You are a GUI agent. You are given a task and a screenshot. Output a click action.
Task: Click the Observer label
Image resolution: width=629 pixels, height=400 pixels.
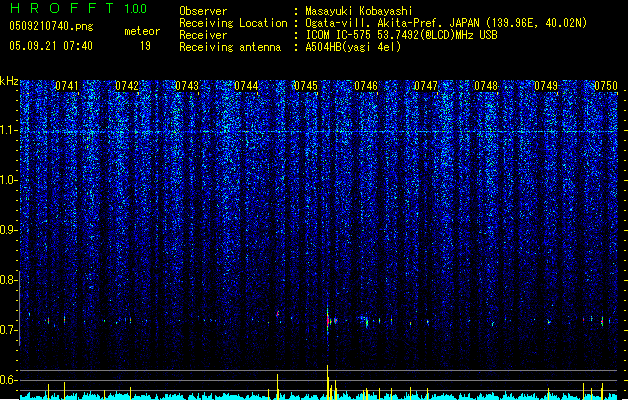click(203, 11)
